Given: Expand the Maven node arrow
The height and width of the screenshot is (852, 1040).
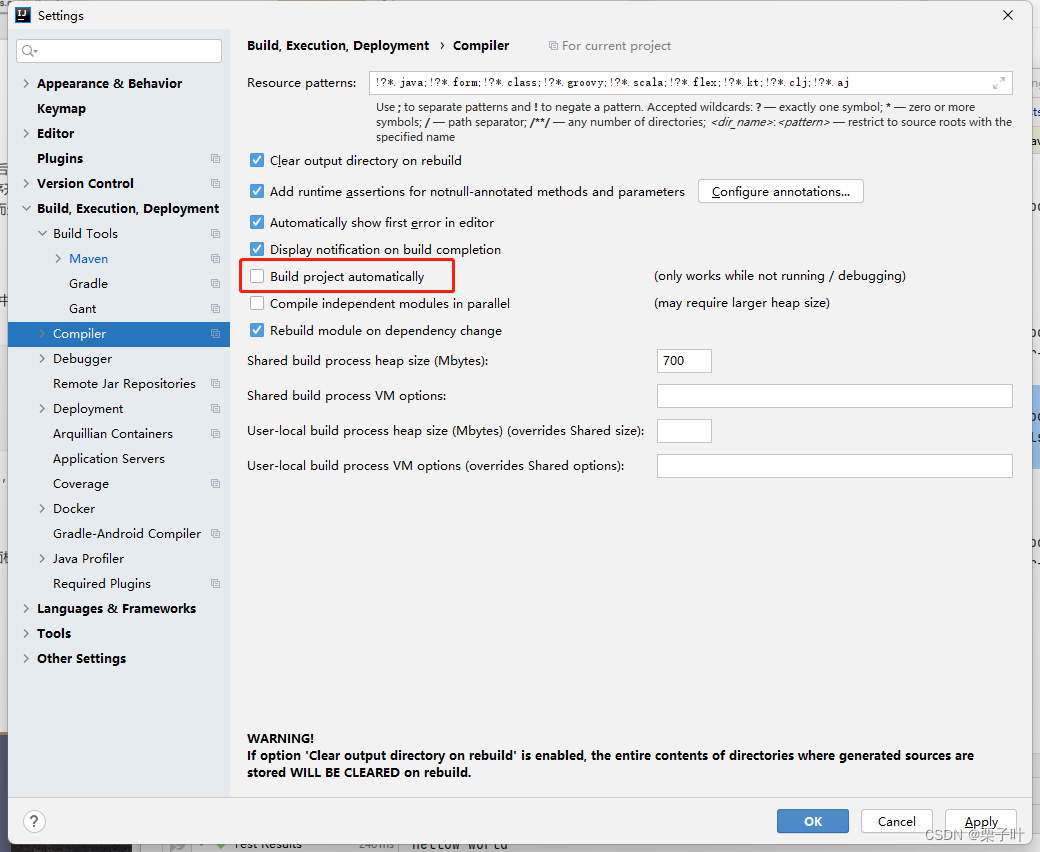Looking at the screenshot, I should point(58,259).
